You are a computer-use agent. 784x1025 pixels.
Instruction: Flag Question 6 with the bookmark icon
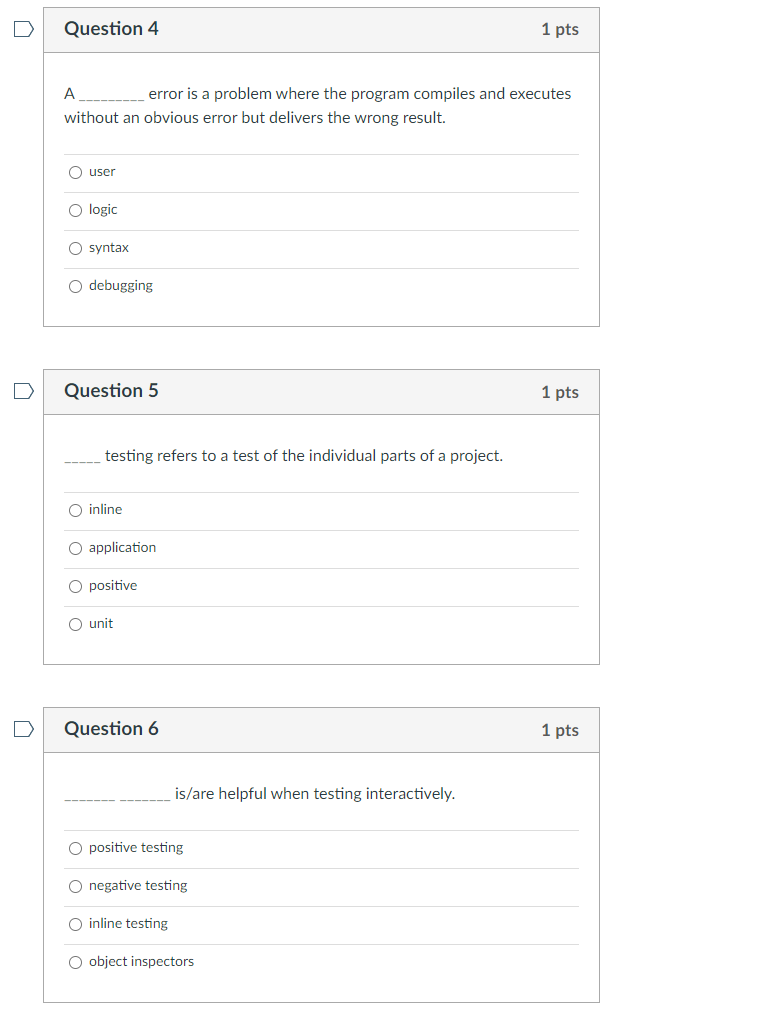(x=24, y=729)
